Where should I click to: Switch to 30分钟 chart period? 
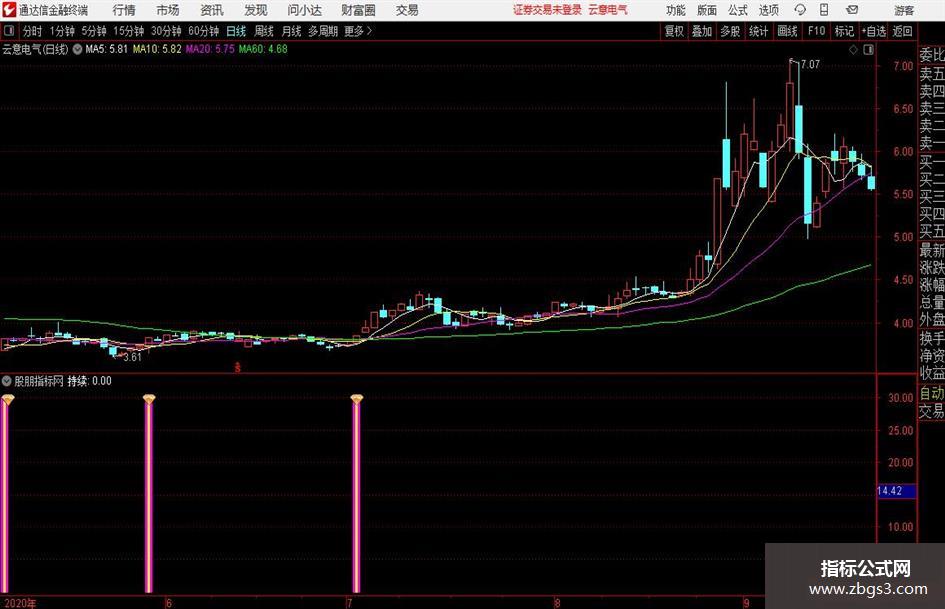click(166, 31)
